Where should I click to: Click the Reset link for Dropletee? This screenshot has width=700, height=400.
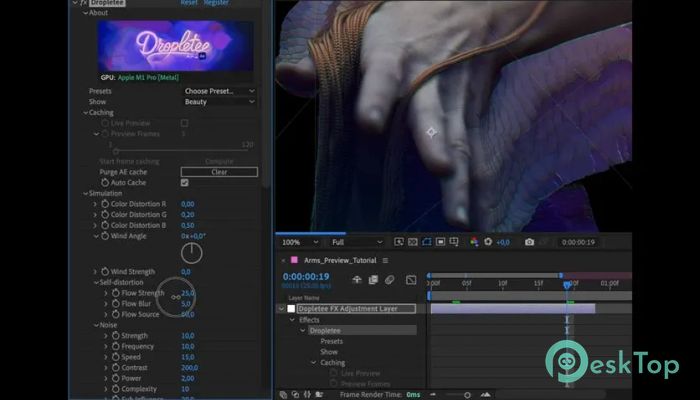pos(189,2)
